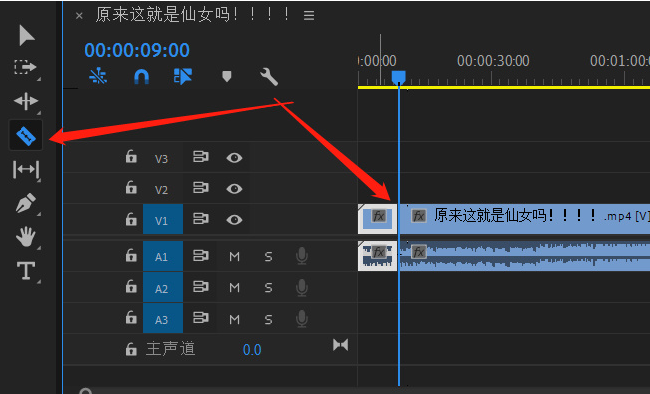The height and width of the screenshot is (394, 650).
Task: Enable voice-over record on A1
Action: 302,256
